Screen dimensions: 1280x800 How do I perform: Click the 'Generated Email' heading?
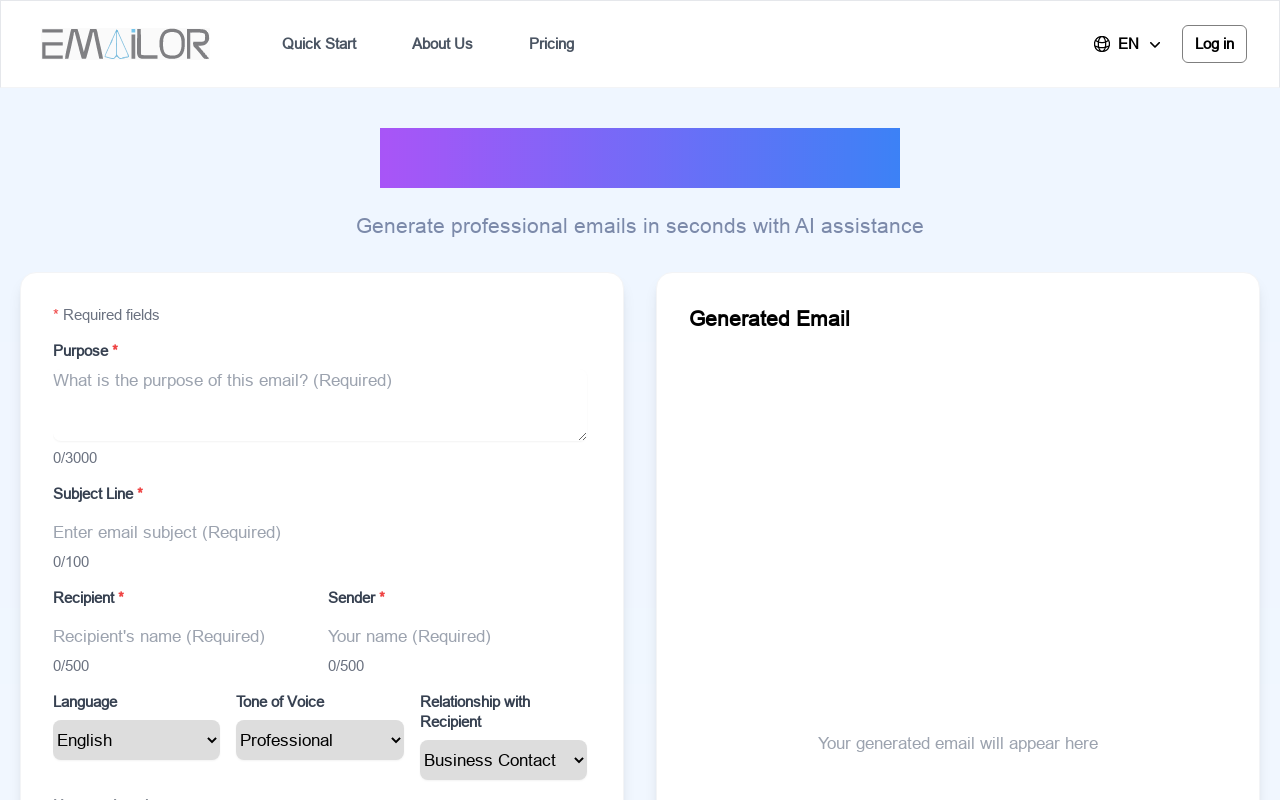770,319
